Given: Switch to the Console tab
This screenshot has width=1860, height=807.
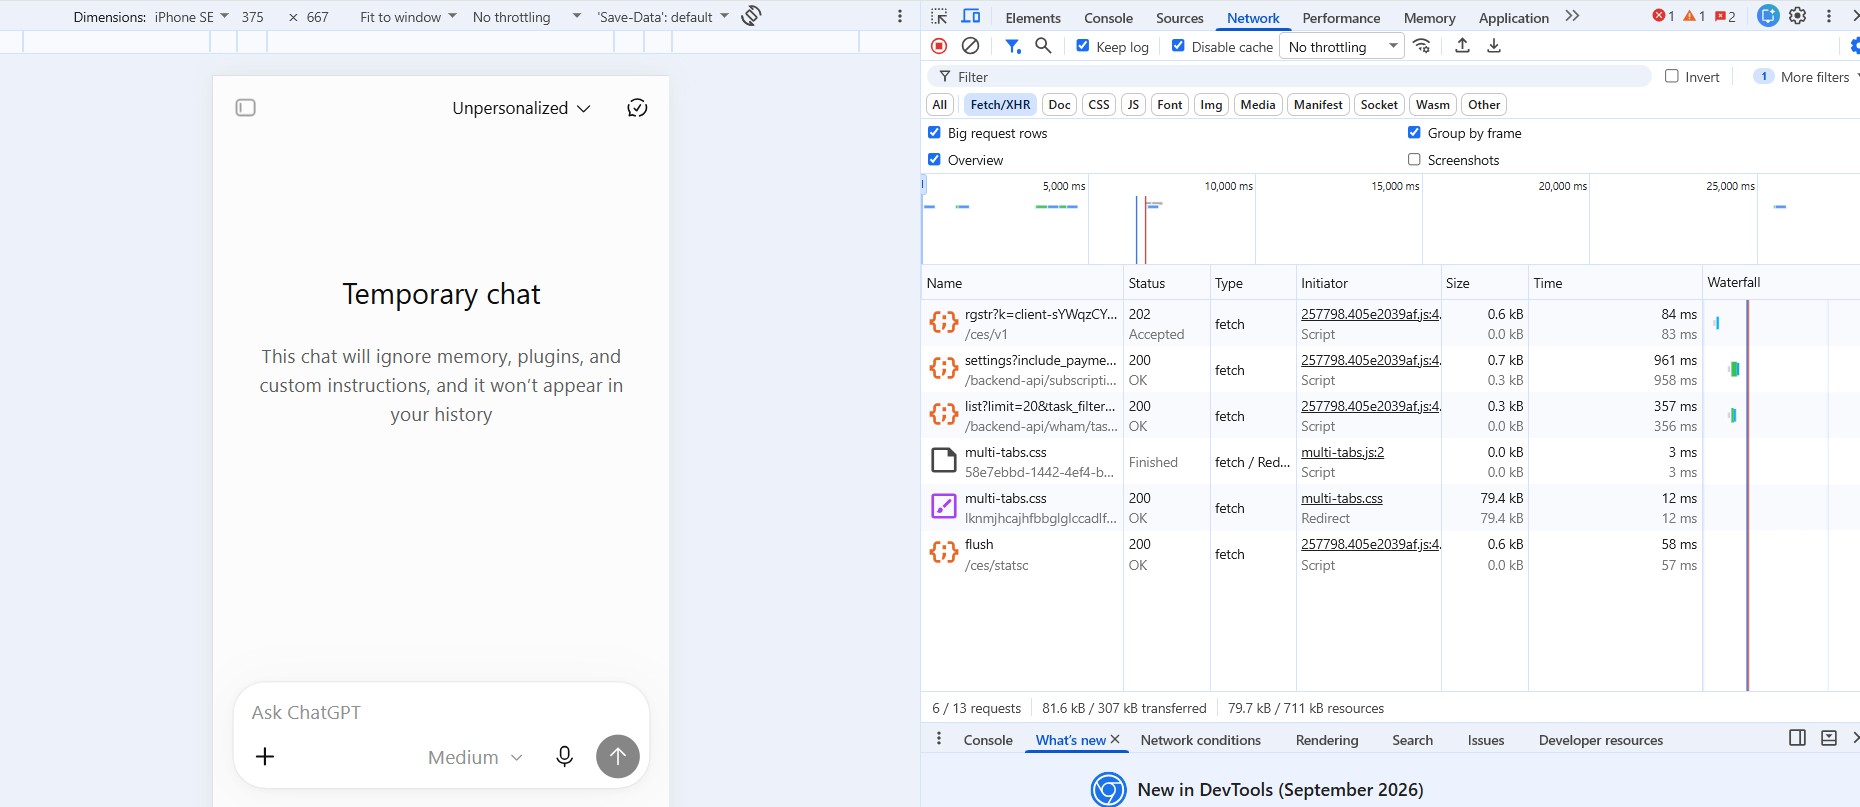Looking at the screenshot, I should click(x=1108, y=18).
